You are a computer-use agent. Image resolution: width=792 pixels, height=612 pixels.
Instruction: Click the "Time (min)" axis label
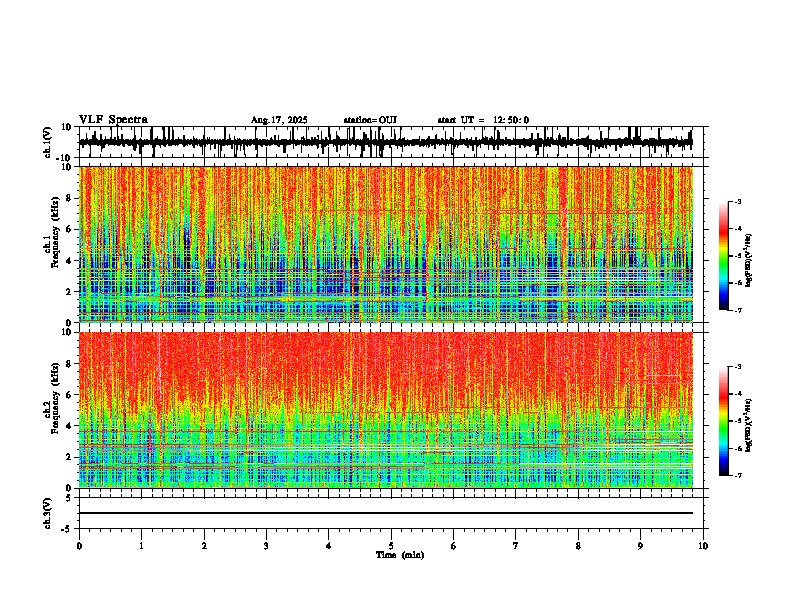point(400,555)
